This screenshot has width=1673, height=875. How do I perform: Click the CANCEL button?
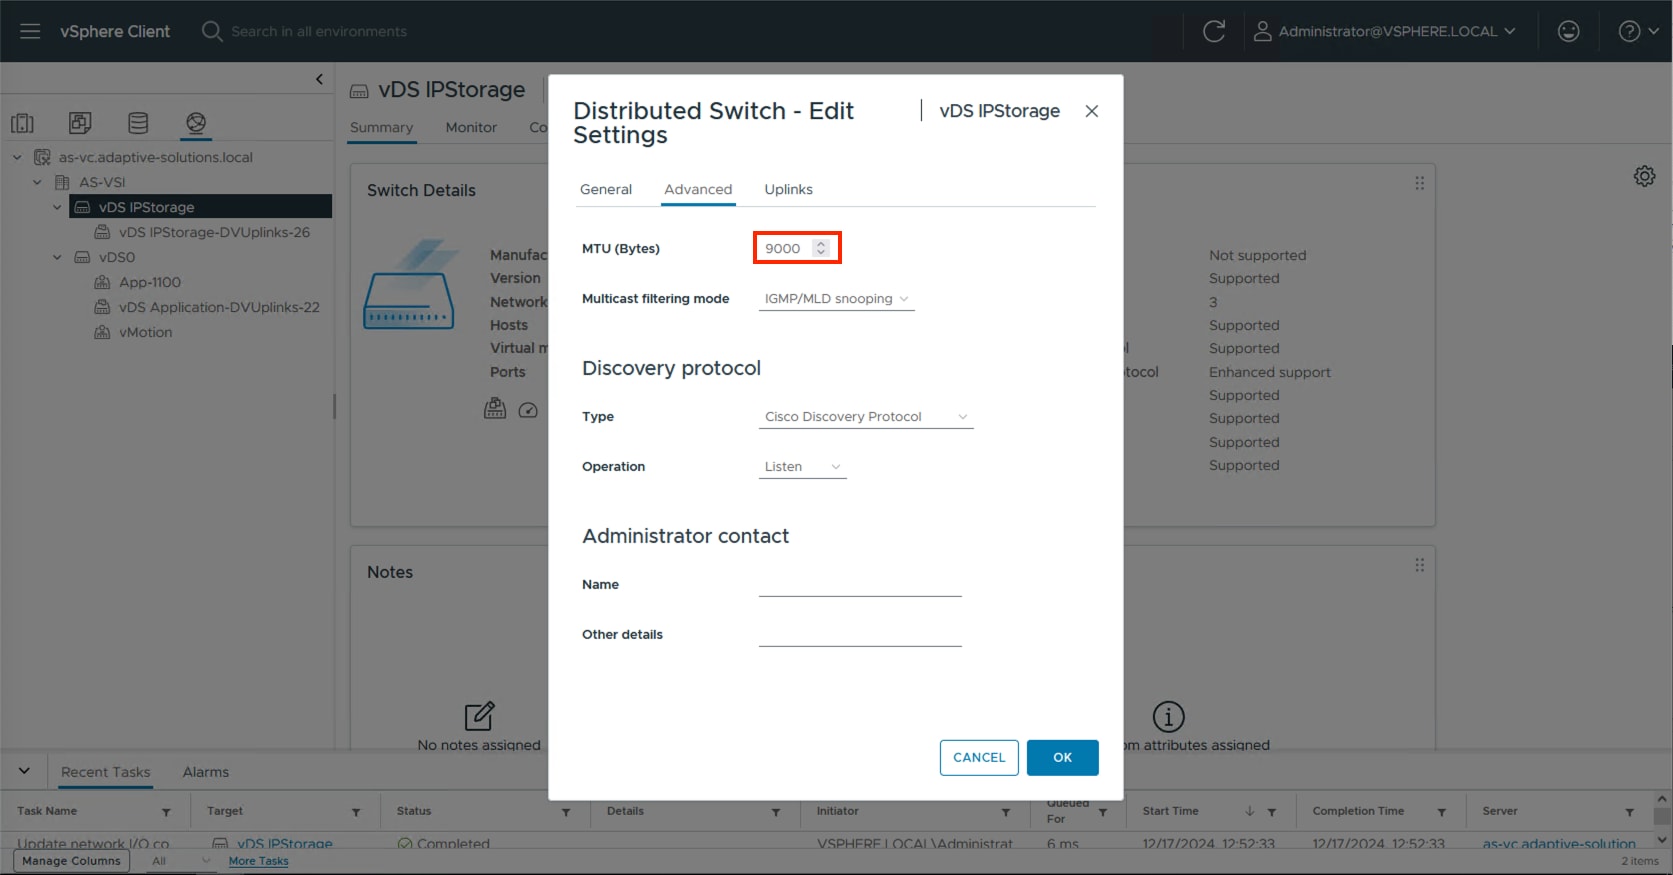(979, 758)
